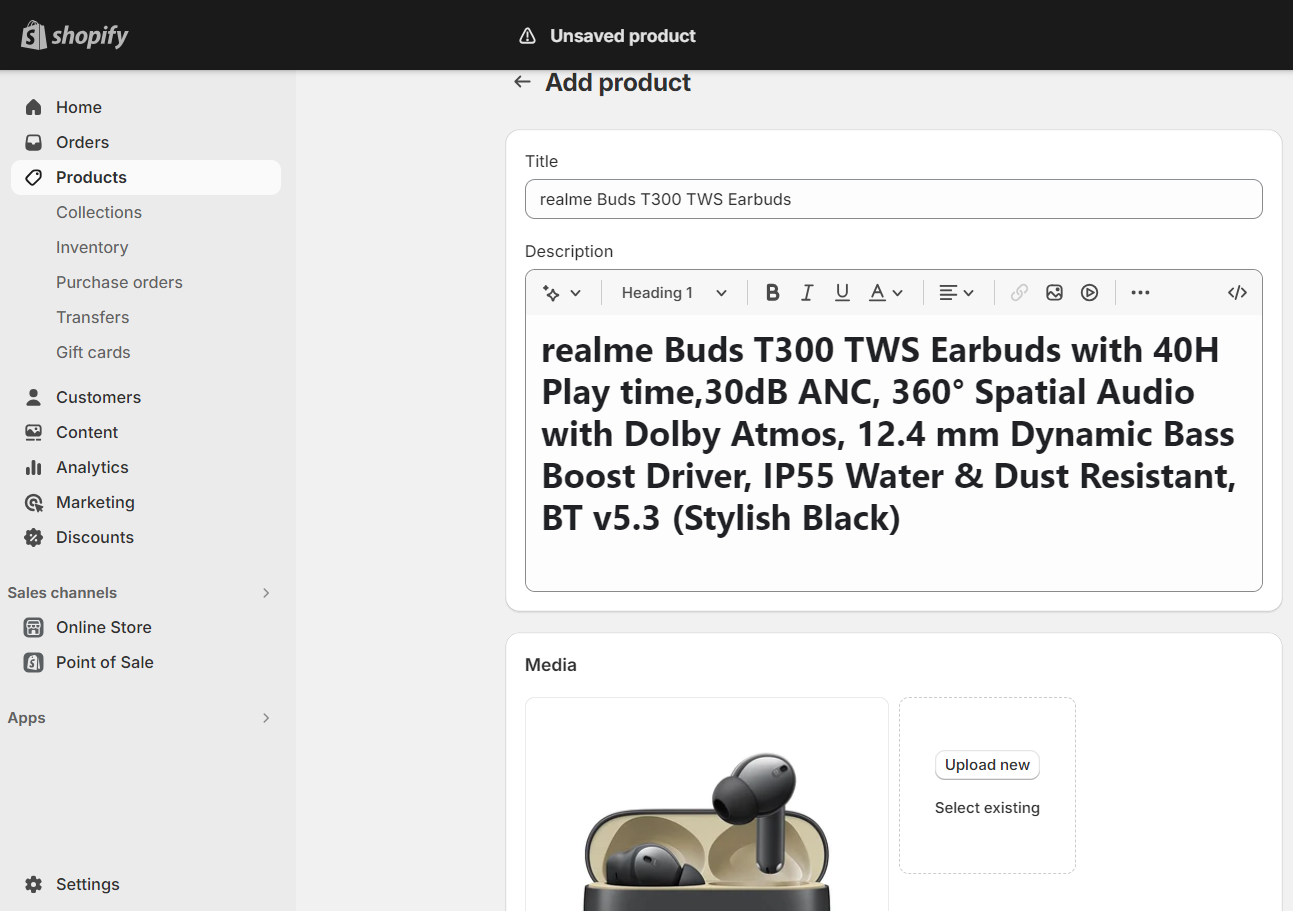Click the Online Store icon

pyautogui.click(x=34, y=627)
